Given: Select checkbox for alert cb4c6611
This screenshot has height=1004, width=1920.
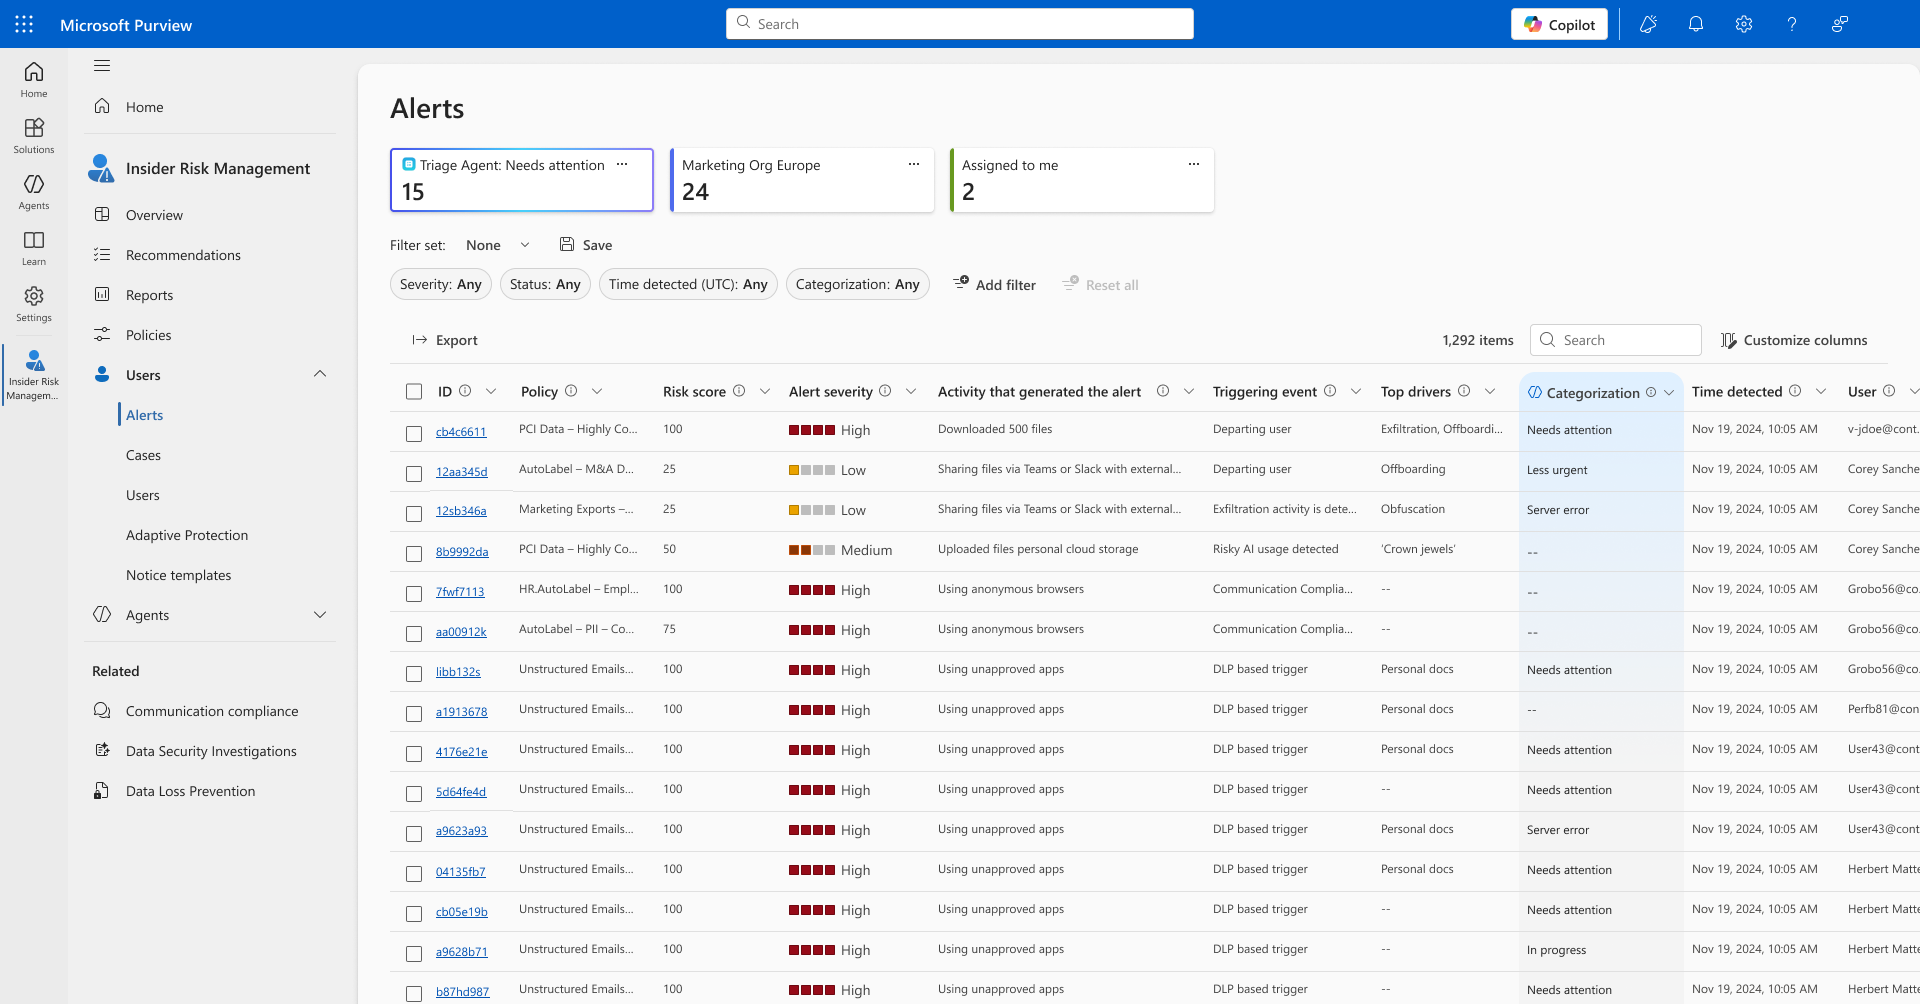Looking at the screenshot, I should coord(414,433).
